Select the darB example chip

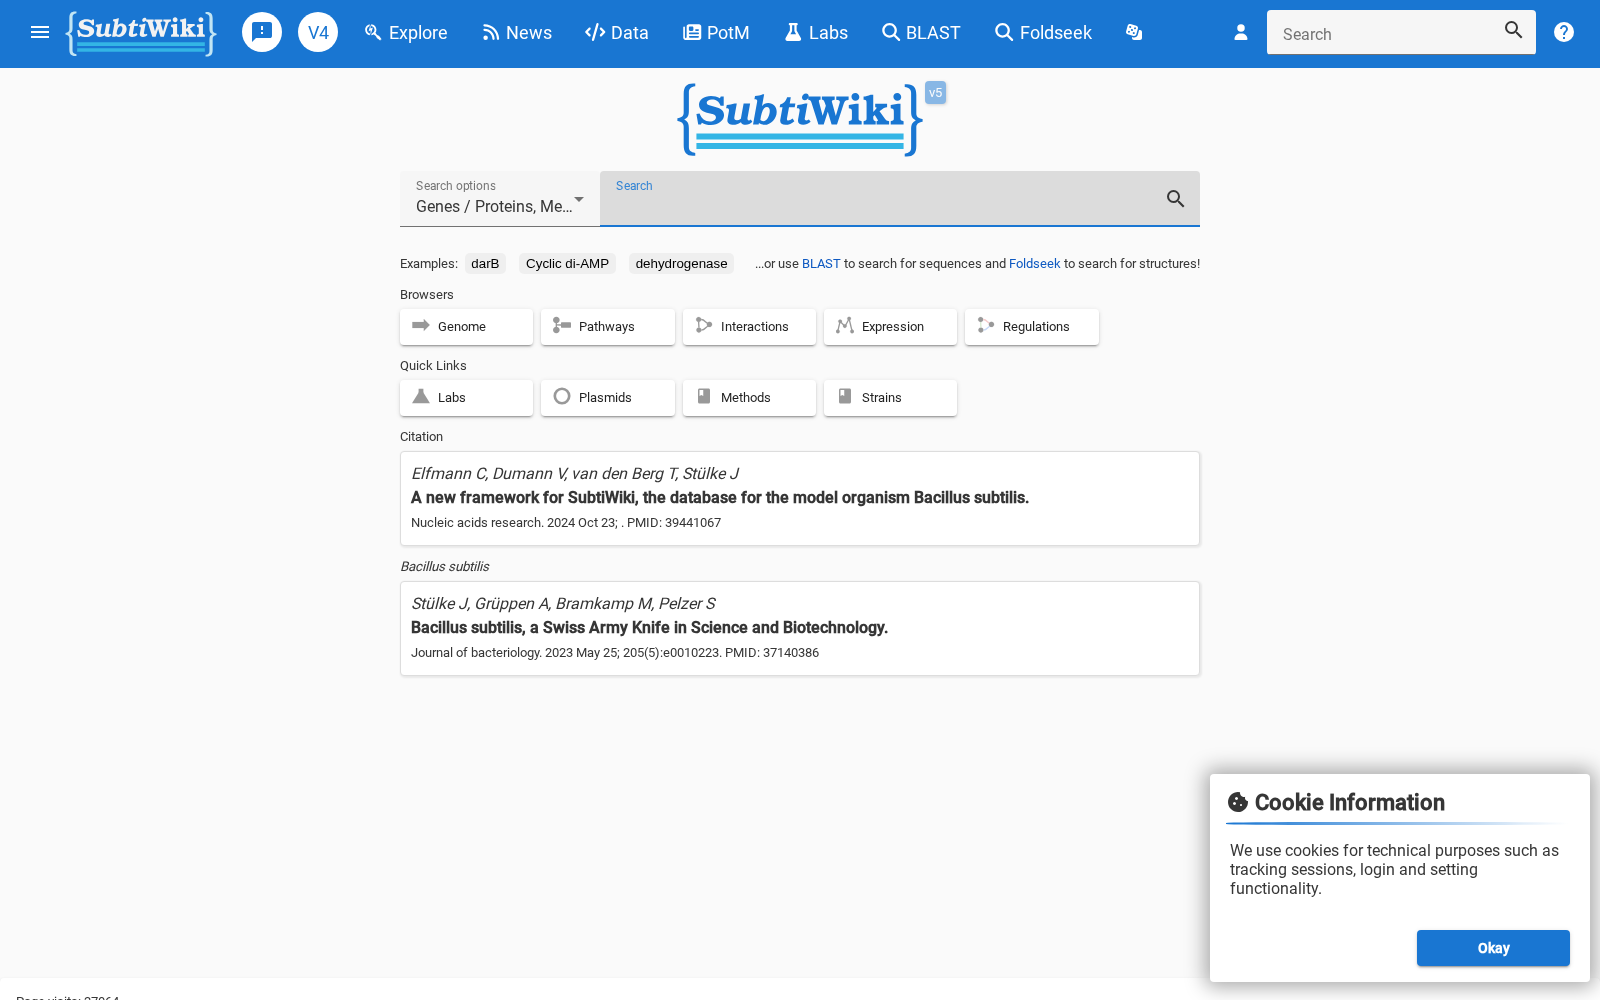tap(485, 263)
